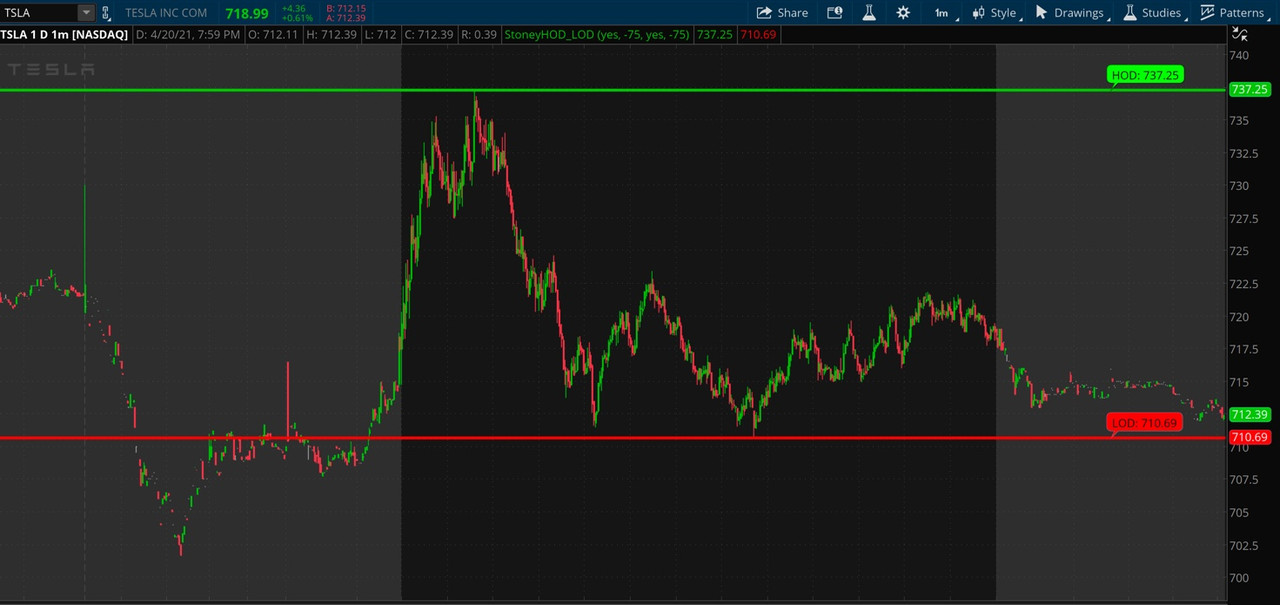Toggle the crossed-arrows icon at top-right of chart
This screenshot has width=1280, height=605.
click(x=1241, y=34)
